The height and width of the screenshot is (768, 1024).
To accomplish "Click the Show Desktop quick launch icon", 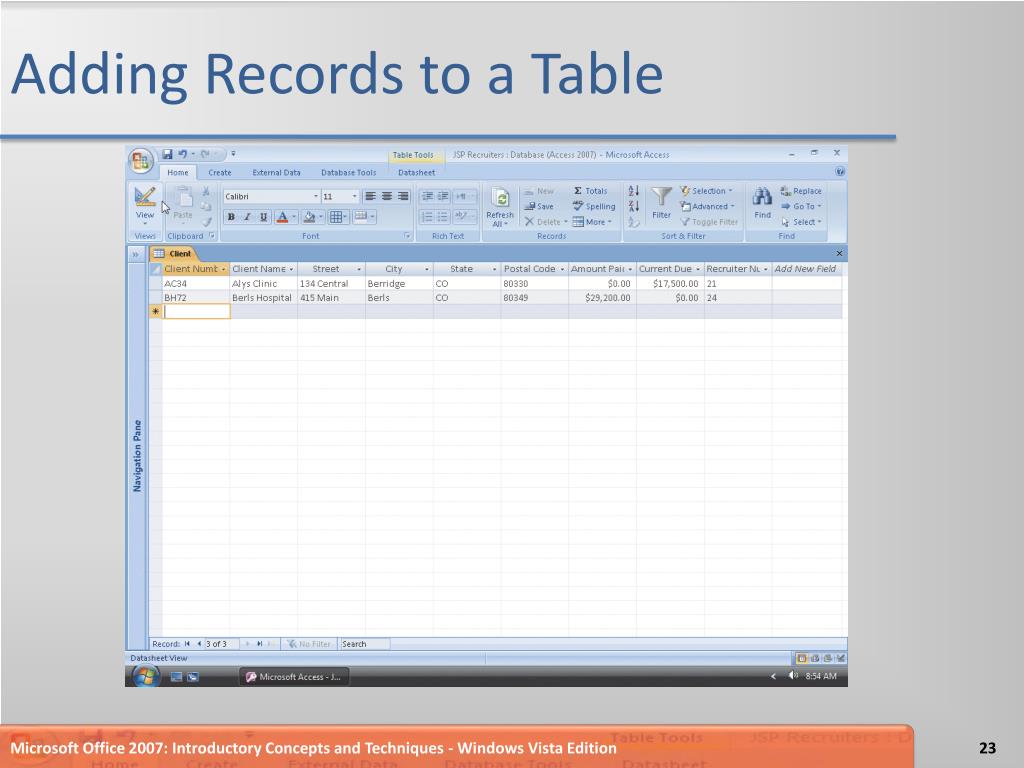I will [x=176, y=677].
